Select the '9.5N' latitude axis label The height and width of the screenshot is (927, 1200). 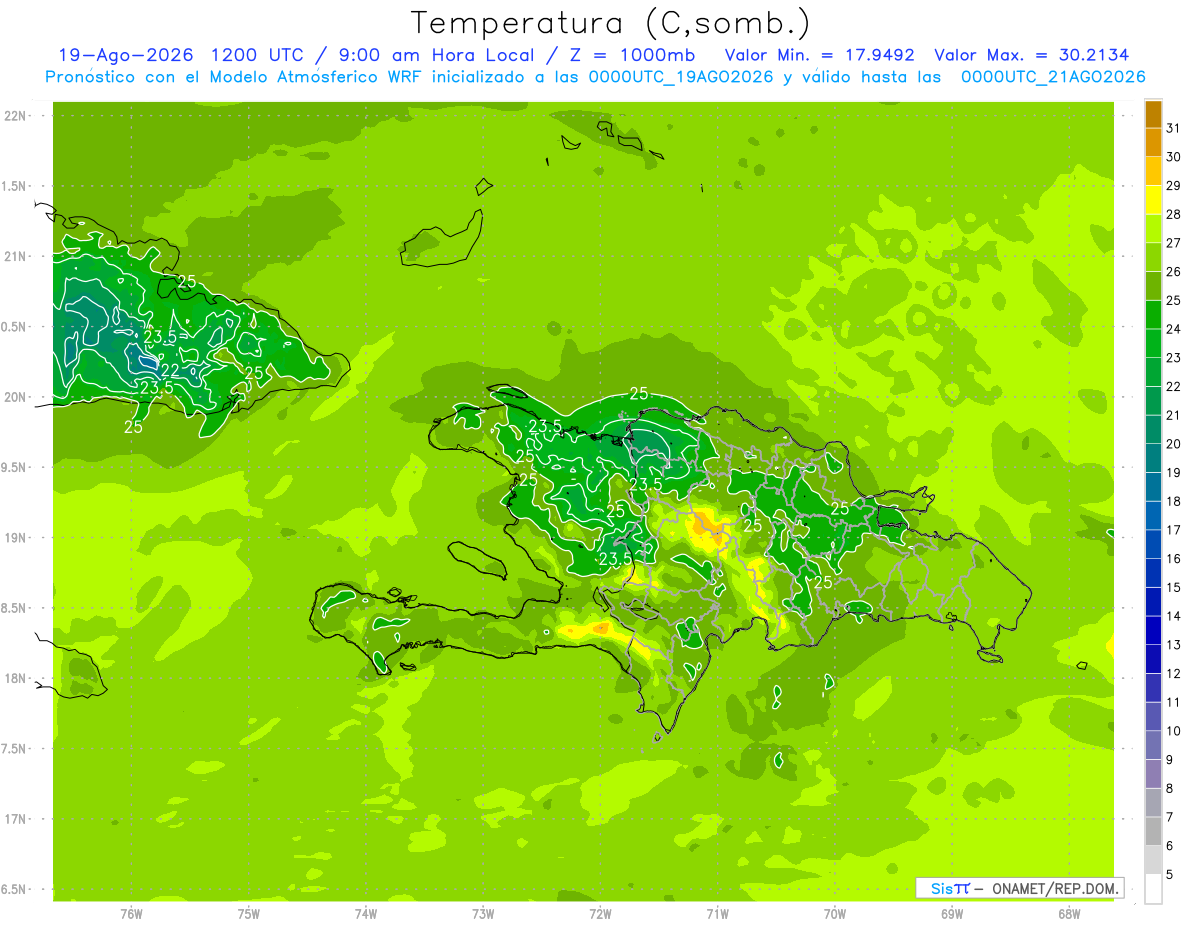tap(15, 467)
